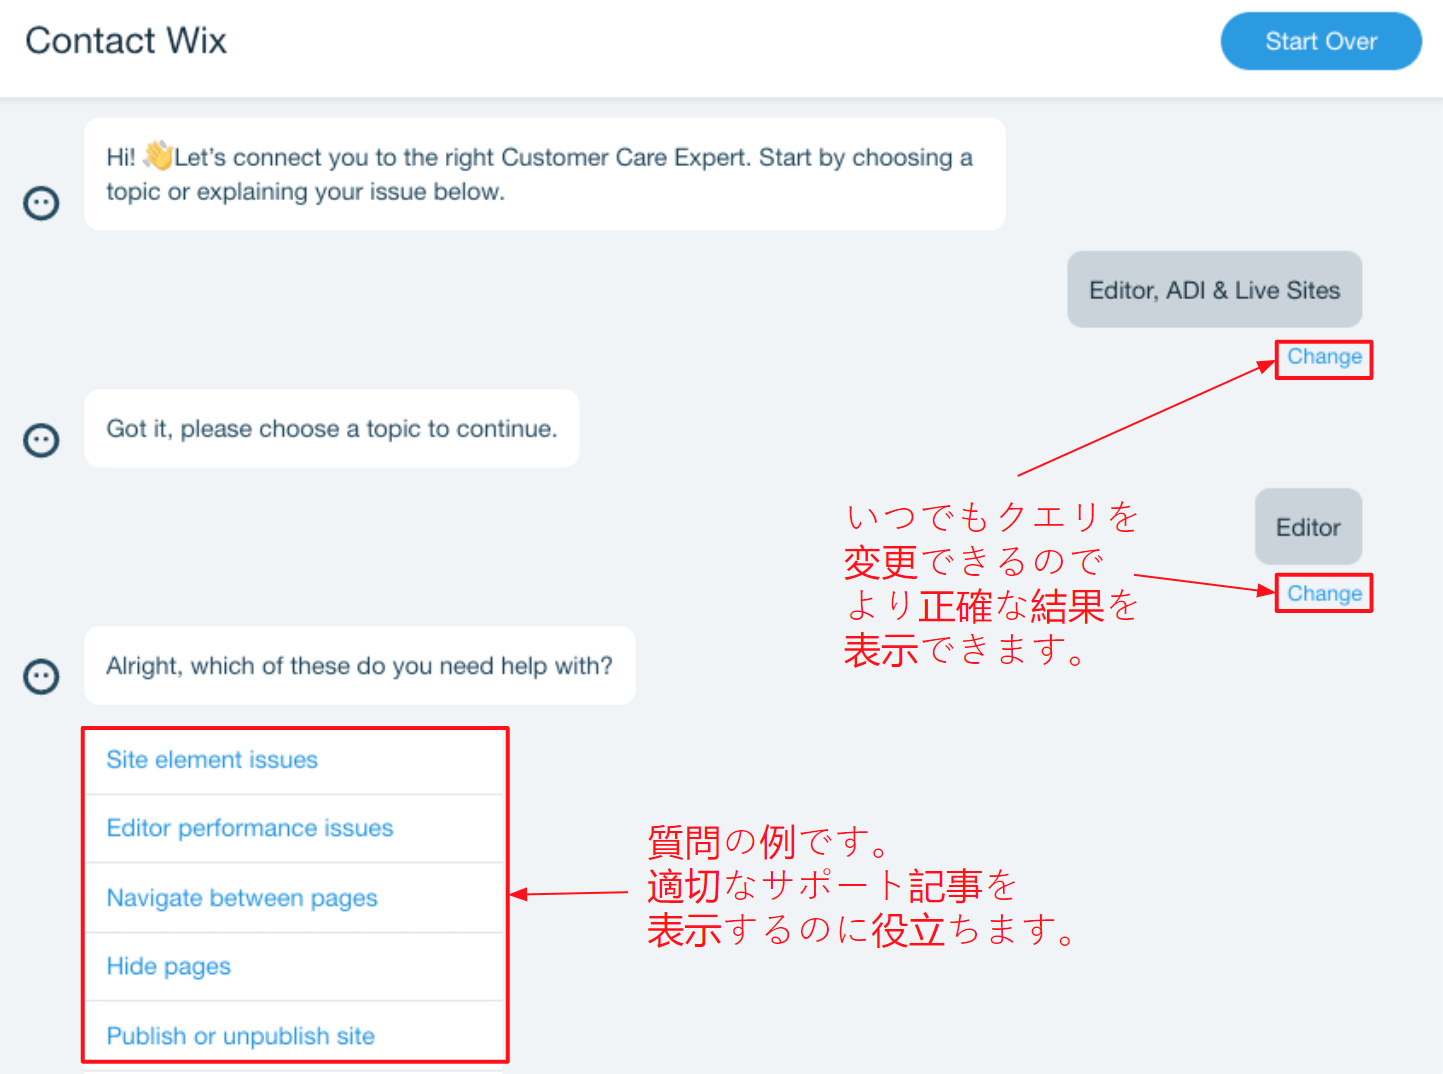Select Site element issues option
This screenshot has height=1074, width=1443.
tap(295, 760)
